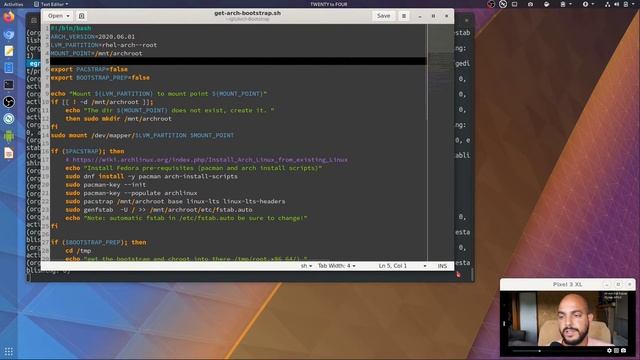
Task: Click the if ($BOOTSTRAP_PREP); then line
Action: click(98, 242)
